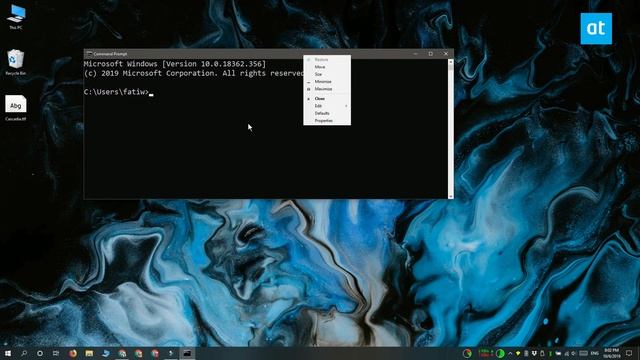Screen dimensions: 640x360
Task: Click the Microsoft Corporation copyright line
Action: pyautogui.click(x=194, y=73)
